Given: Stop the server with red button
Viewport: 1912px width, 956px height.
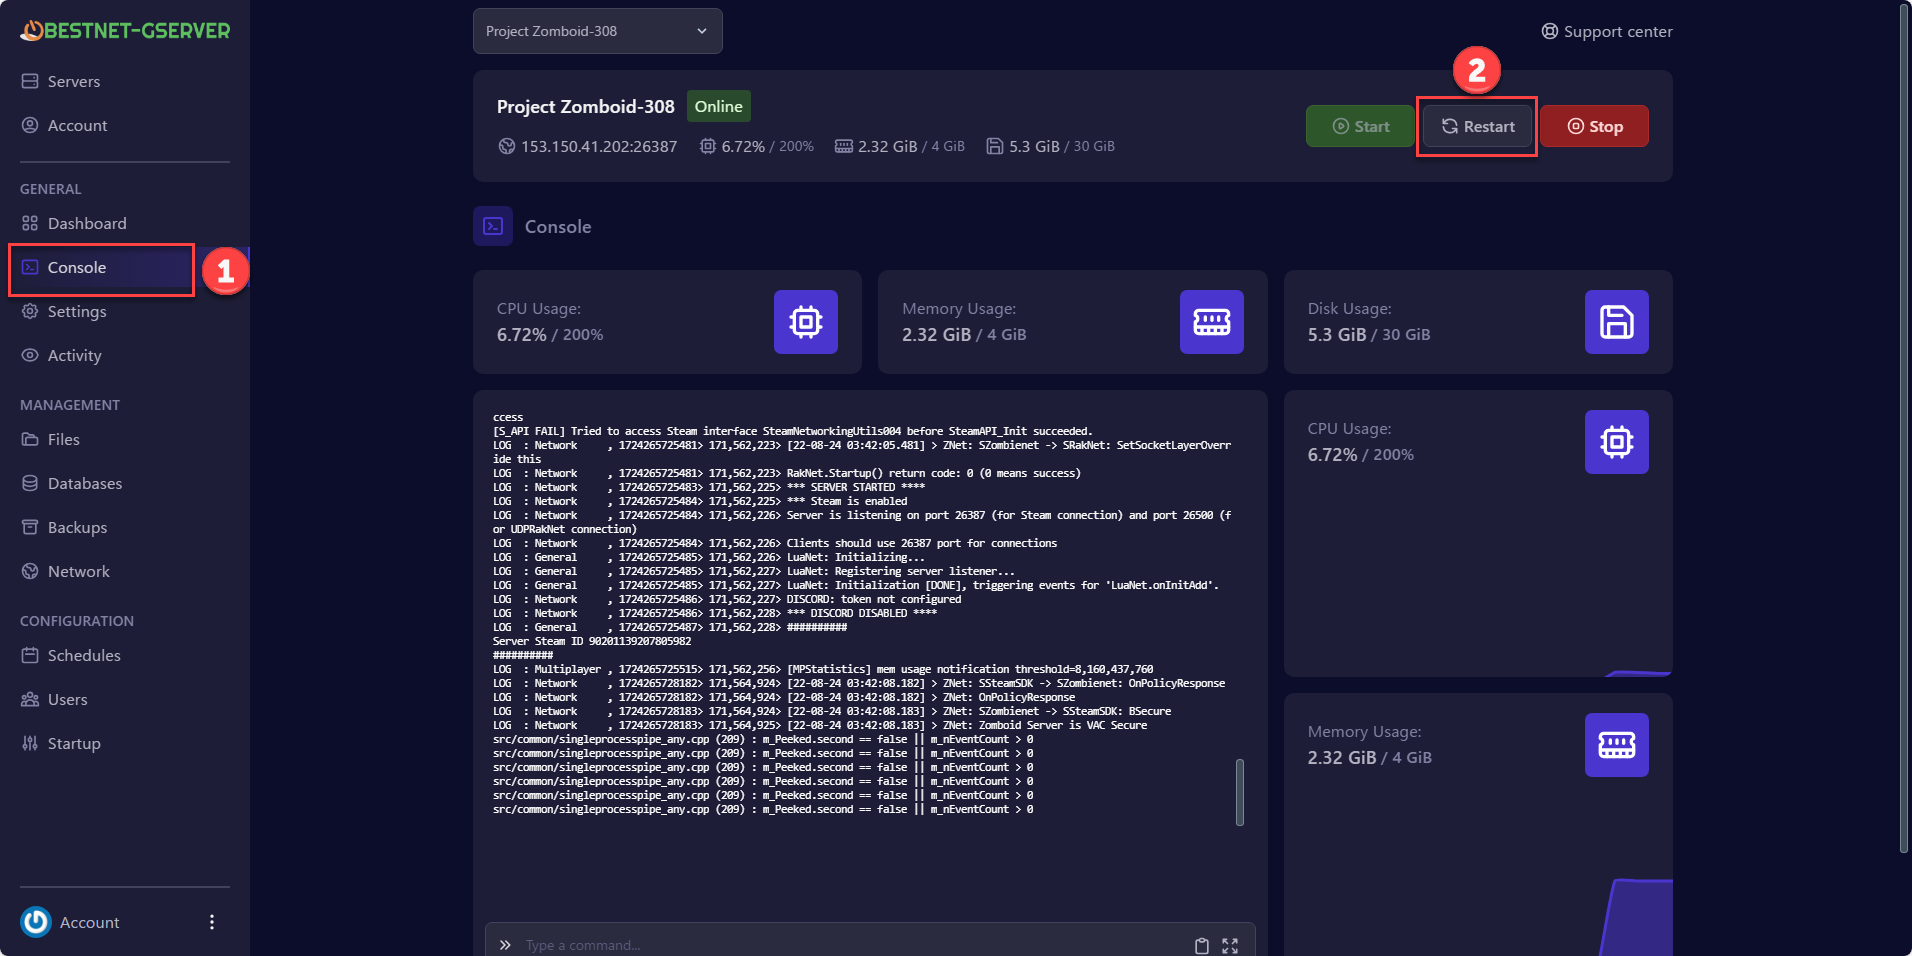Looking at the screenshot, I should 1594,126.
